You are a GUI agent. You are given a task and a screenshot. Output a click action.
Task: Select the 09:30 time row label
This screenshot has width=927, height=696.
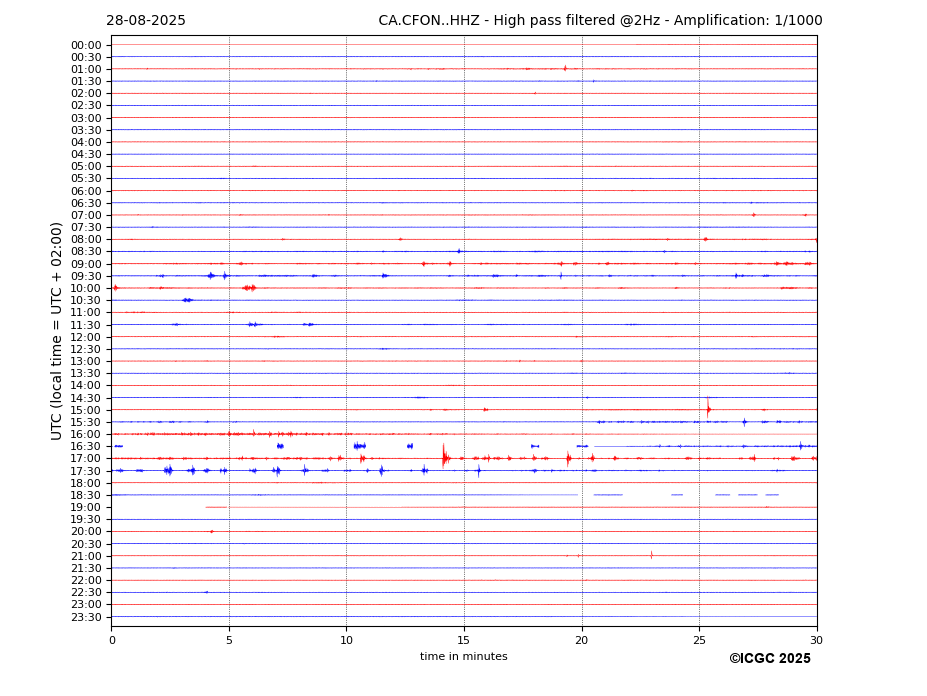coord(86,276)
